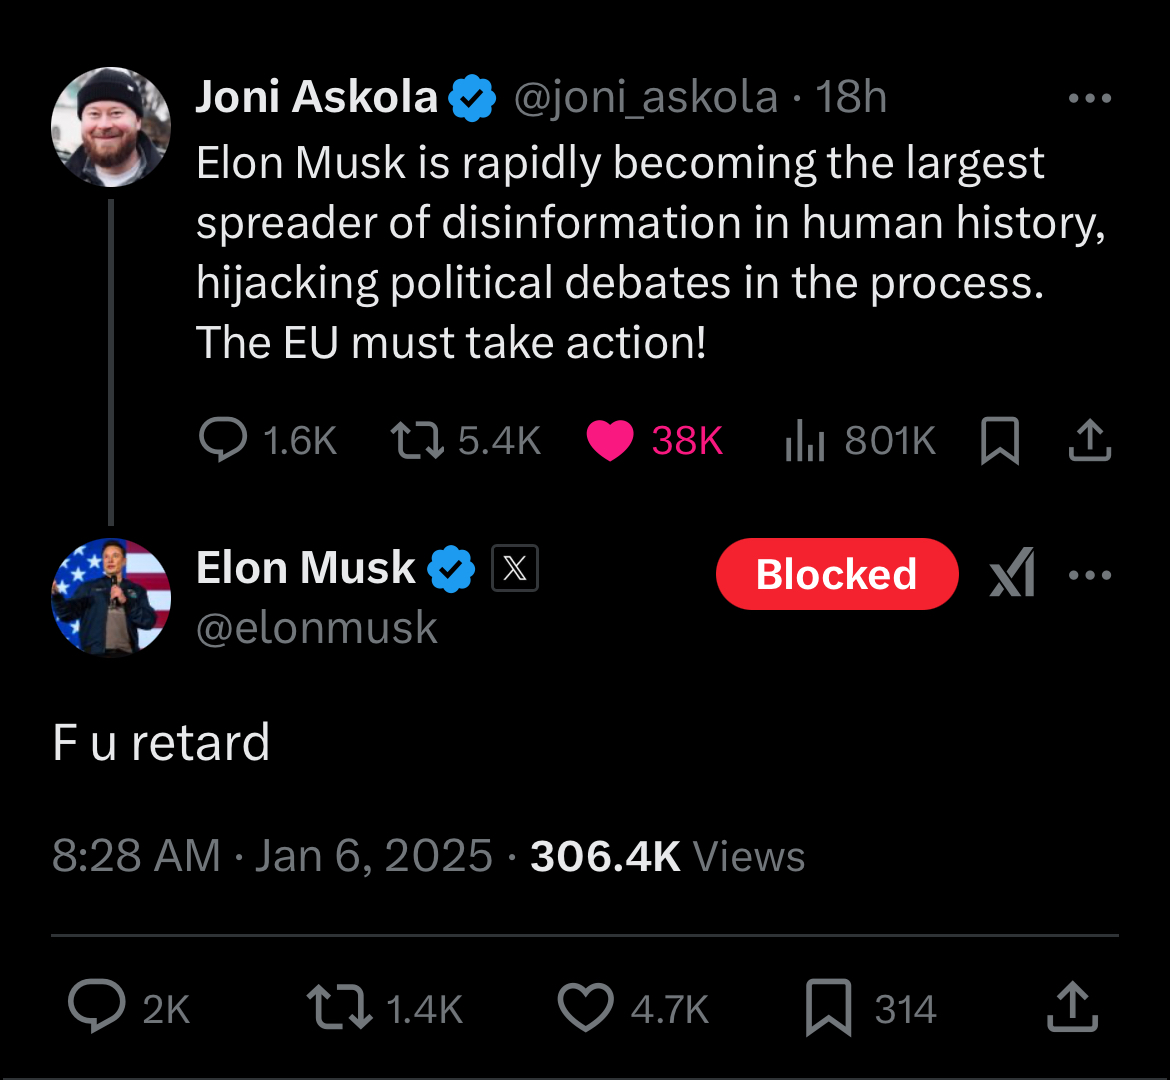Unlike Joni Askola's post with pink heart
Viewport: 1170px width, 1080px height.
point(610,440)
